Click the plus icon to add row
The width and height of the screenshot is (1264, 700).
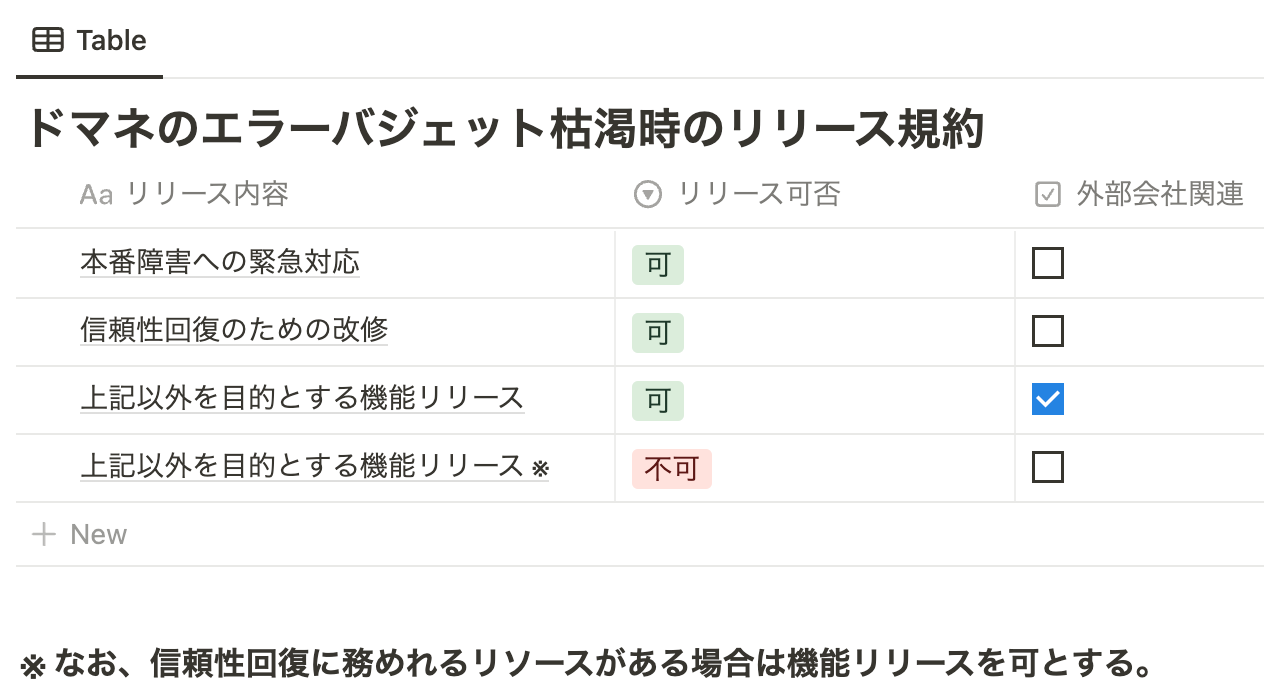(43, 534)
